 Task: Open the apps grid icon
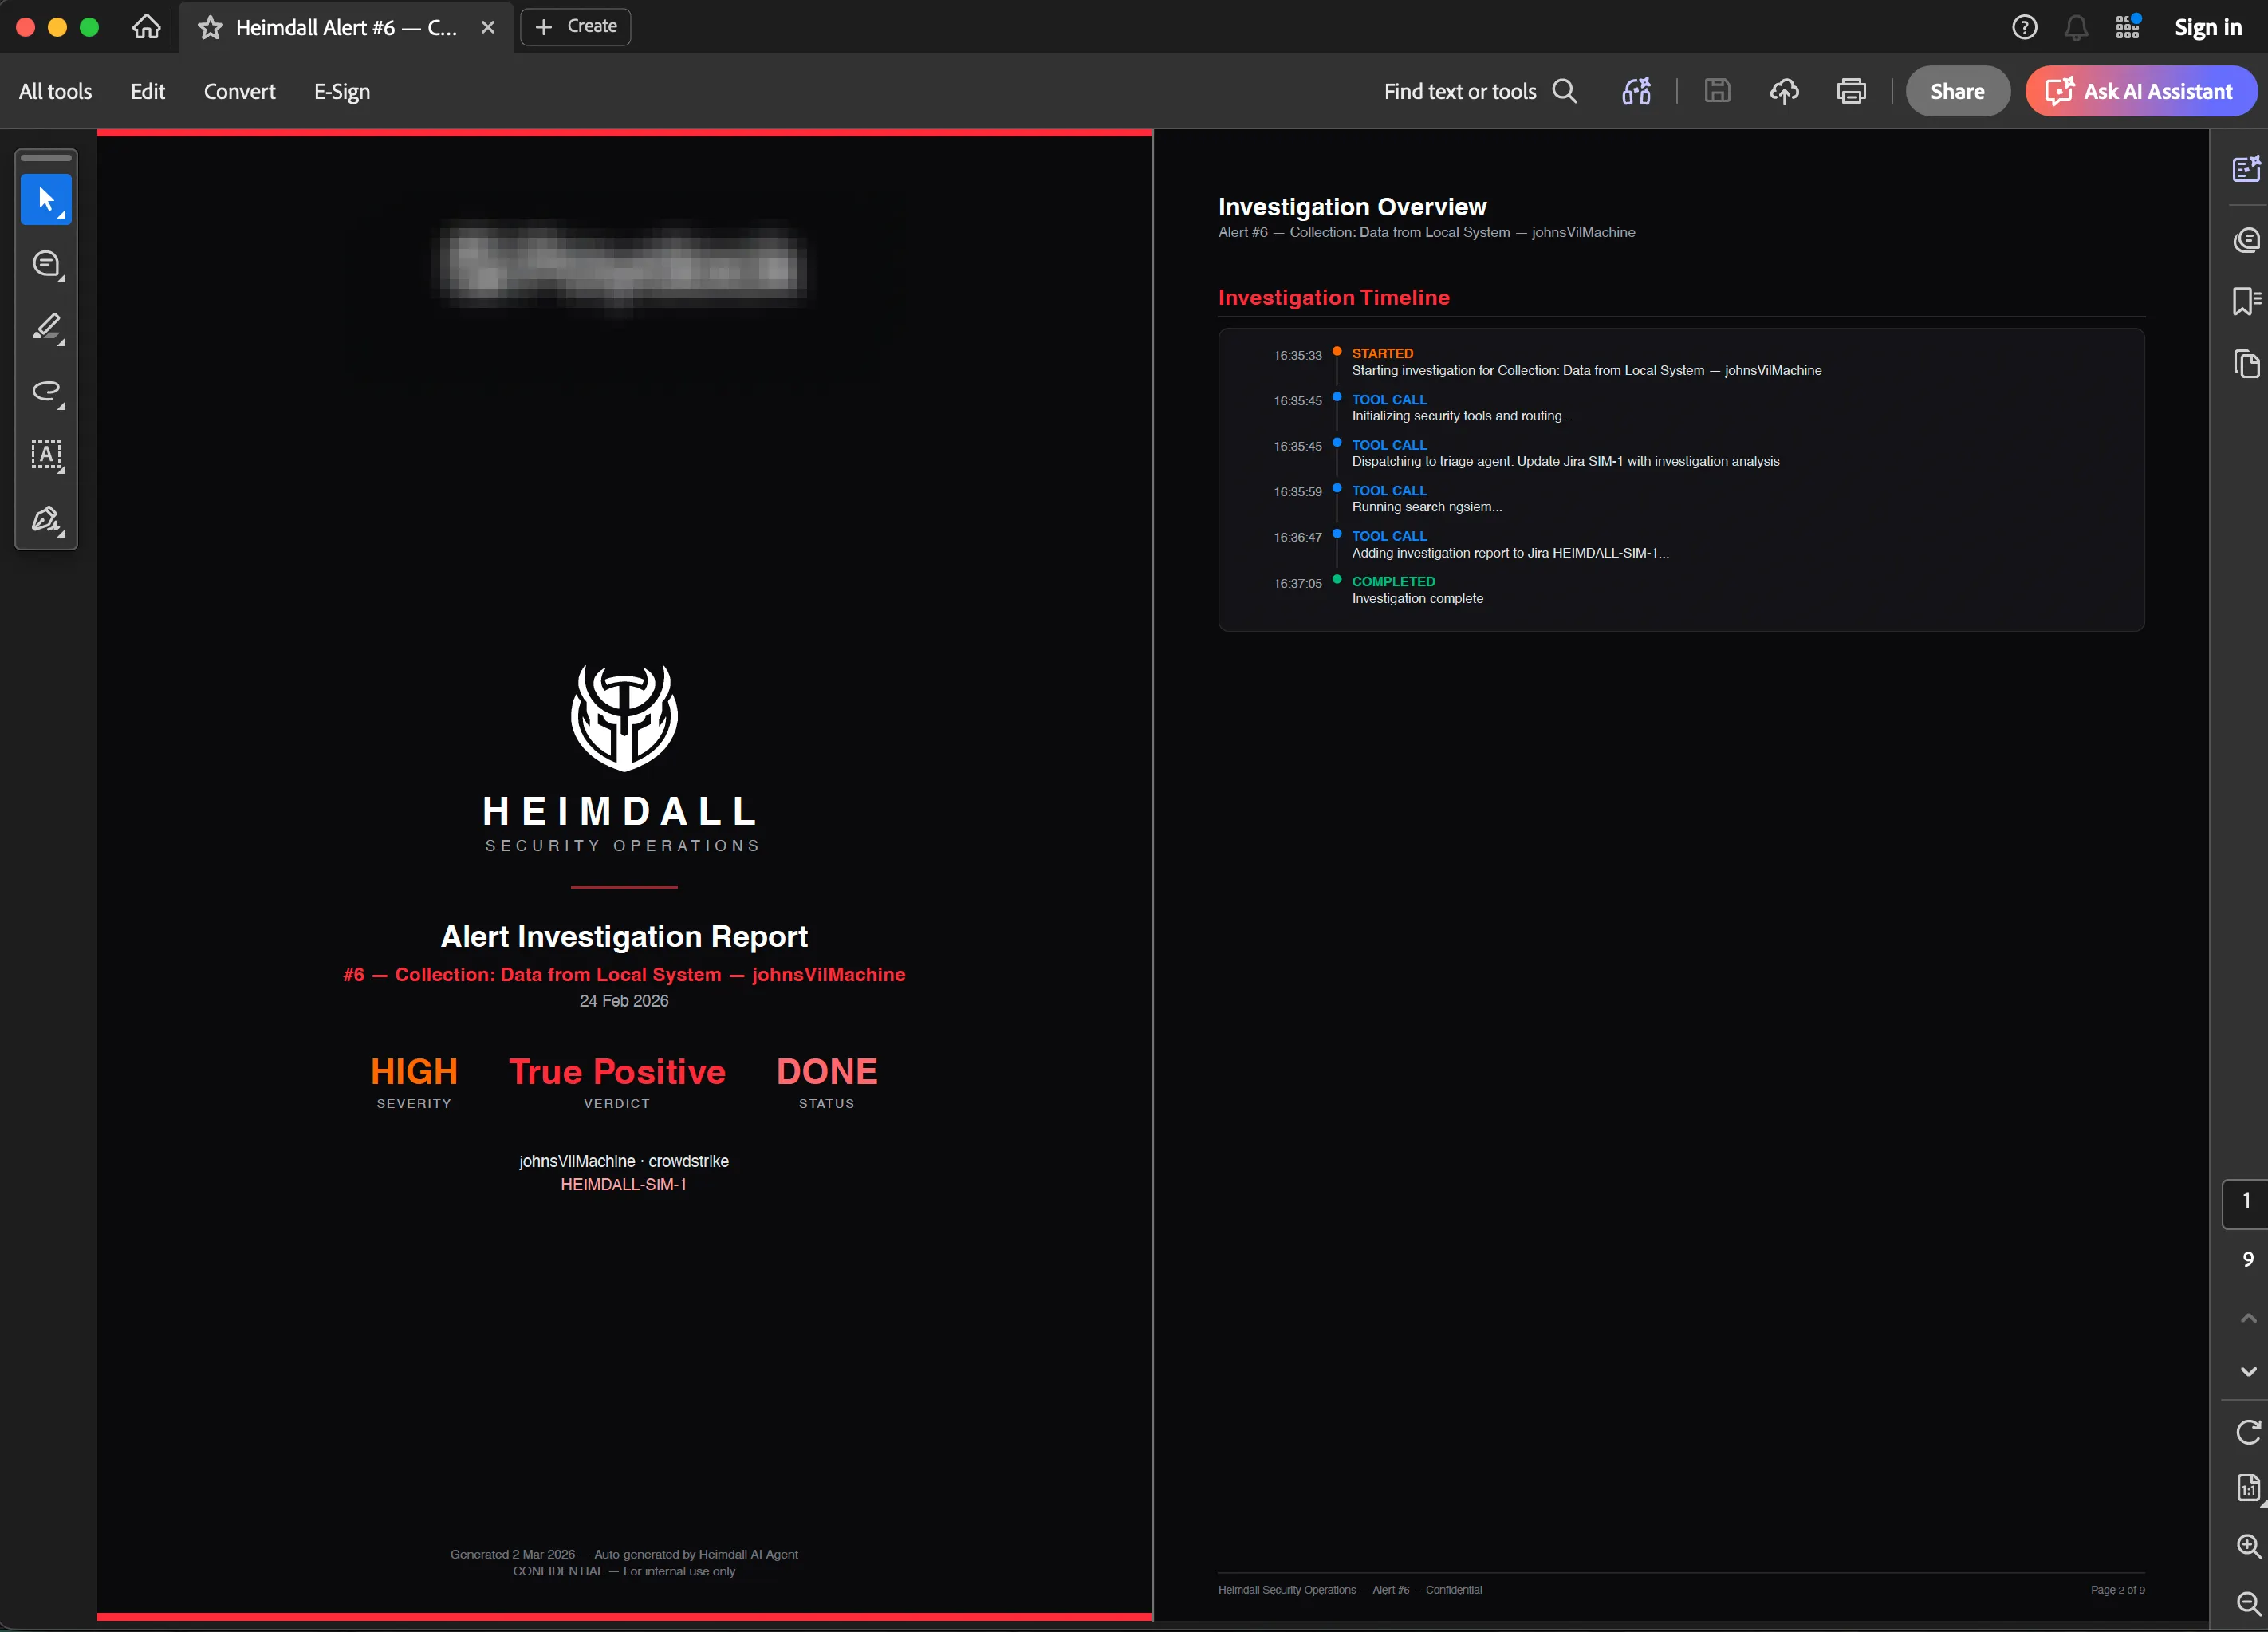2128,27
